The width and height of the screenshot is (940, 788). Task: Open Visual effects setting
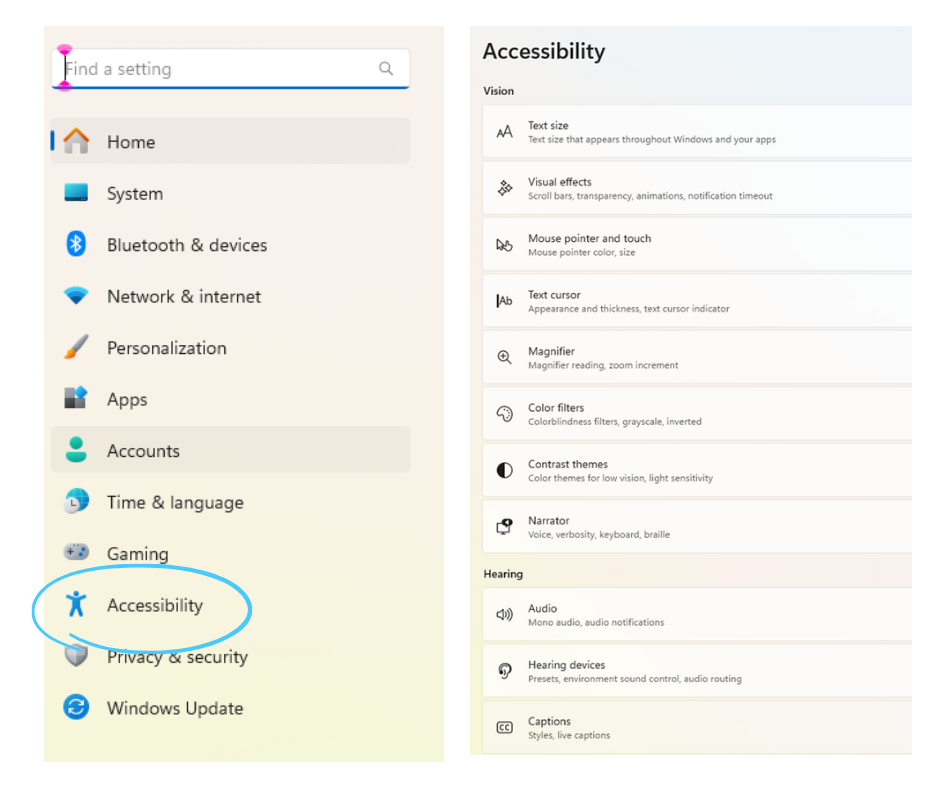pos(697,188)
